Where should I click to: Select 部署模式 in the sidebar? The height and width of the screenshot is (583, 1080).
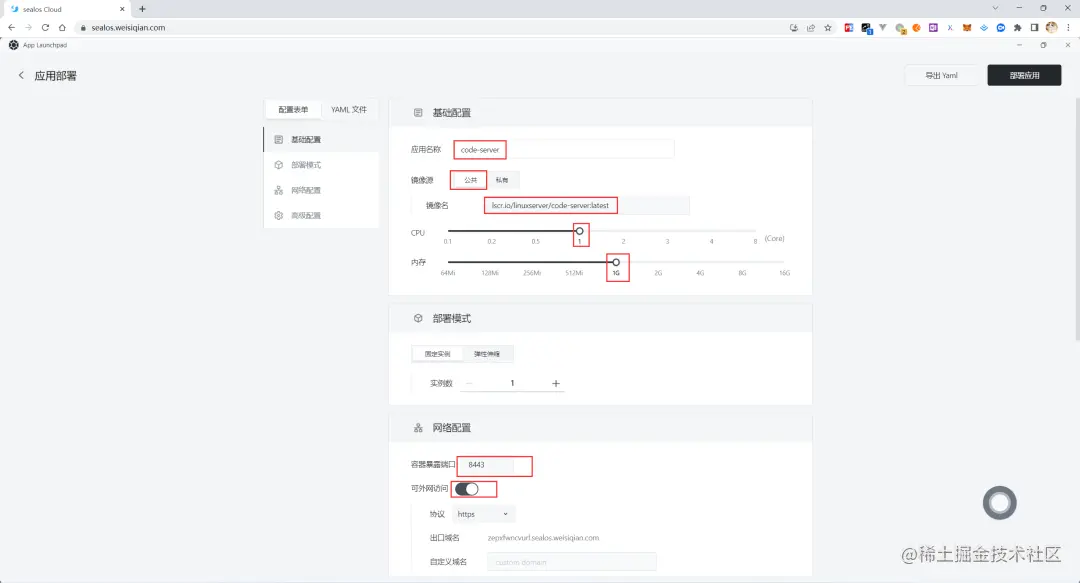(x=321, y=165)
